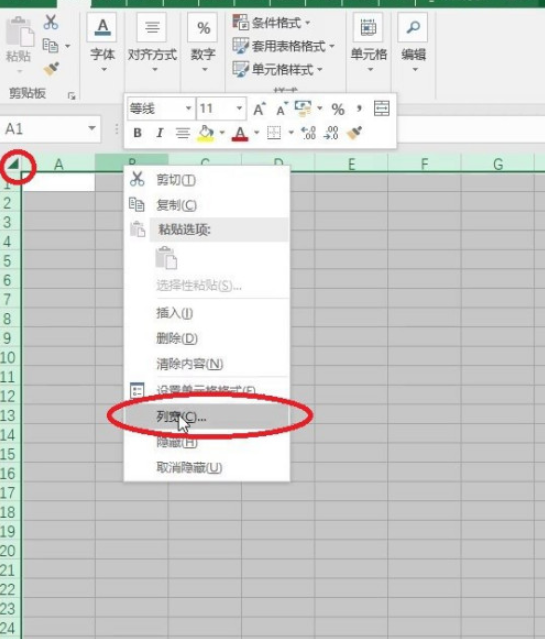Apply comma style in the mini toolbar
Image resolution: width=545 pixels, height=639 pixels.
tap(359, 109)
